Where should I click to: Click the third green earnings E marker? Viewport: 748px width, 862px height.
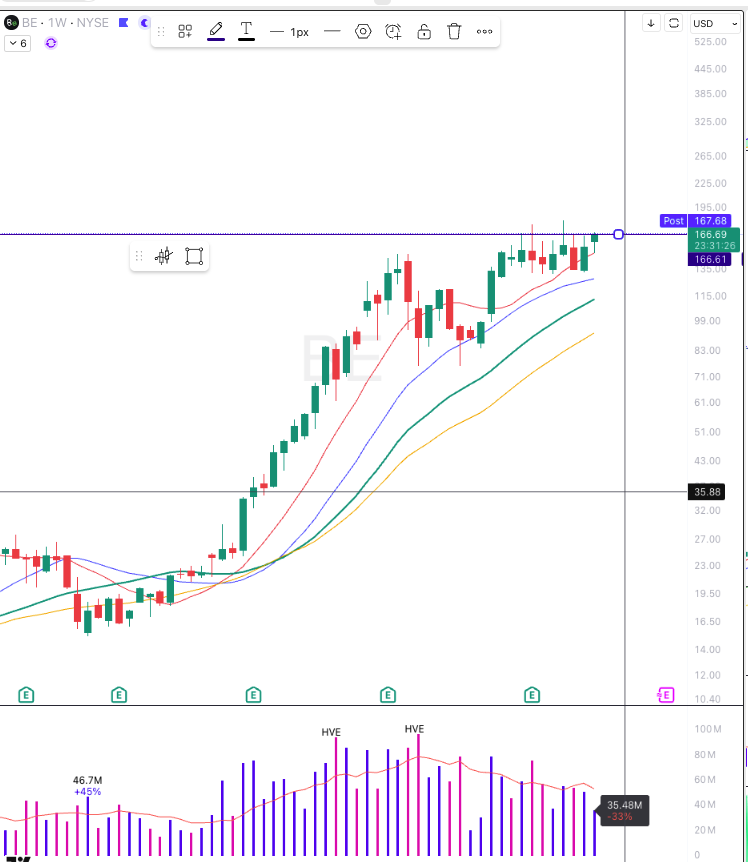click(253, 695)
